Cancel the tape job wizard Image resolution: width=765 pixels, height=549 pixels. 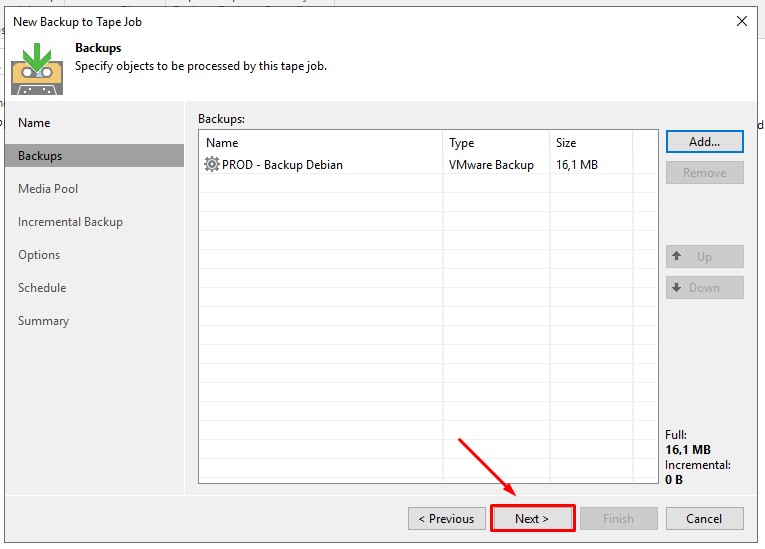[x=704, y=518]
